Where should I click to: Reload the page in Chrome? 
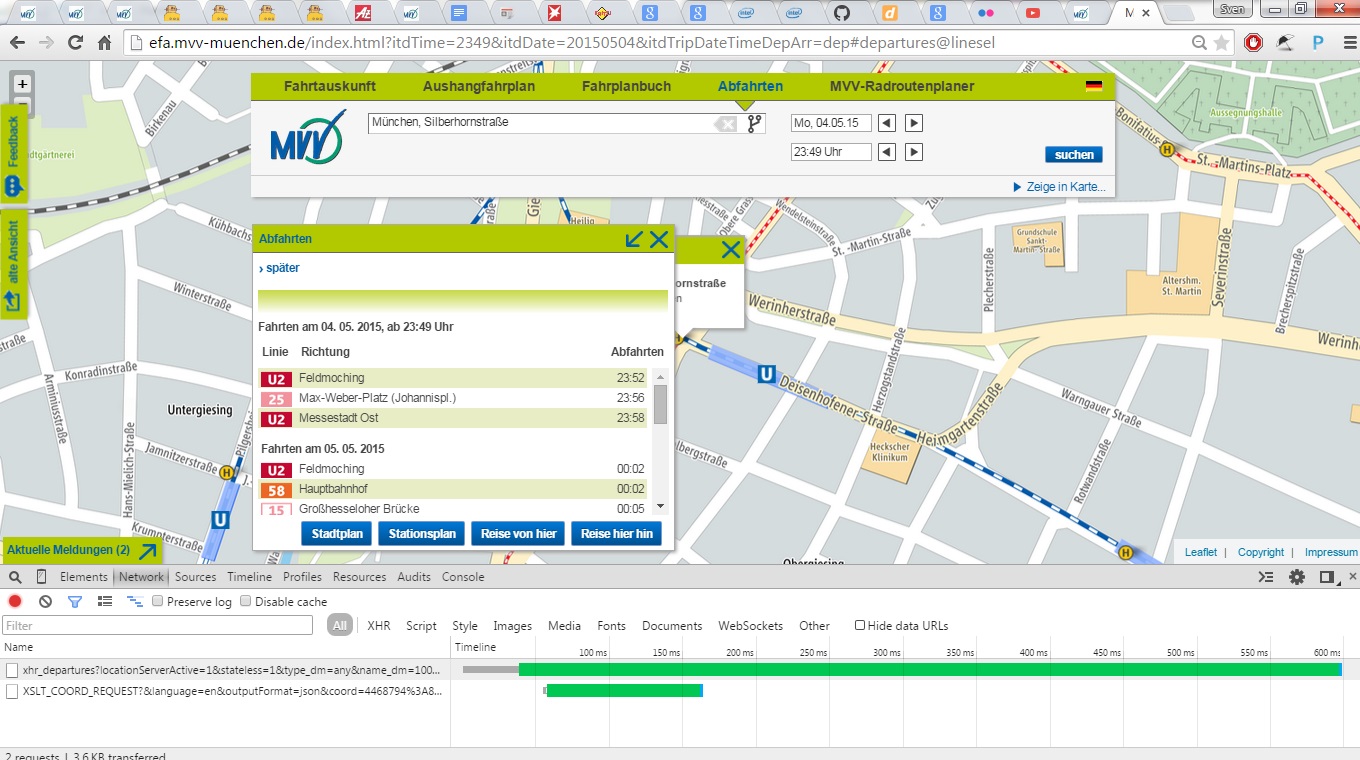click(x=75, y=43)
